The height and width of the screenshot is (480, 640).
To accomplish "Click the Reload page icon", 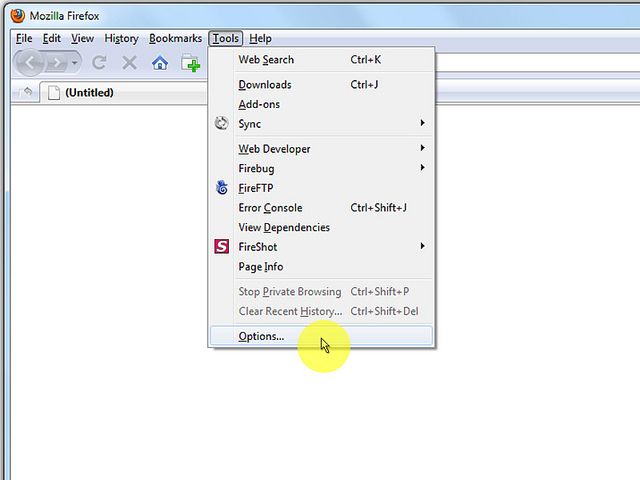I will (x=99, y=63).
